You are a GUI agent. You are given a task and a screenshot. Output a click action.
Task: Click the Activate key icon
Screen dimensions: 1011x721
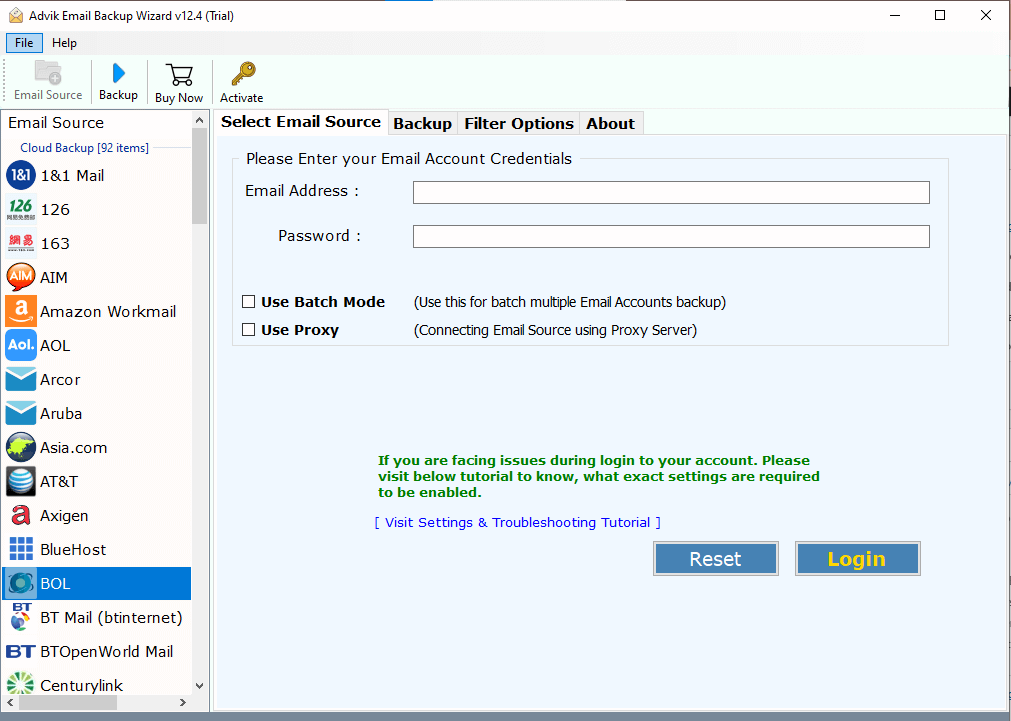243,74
